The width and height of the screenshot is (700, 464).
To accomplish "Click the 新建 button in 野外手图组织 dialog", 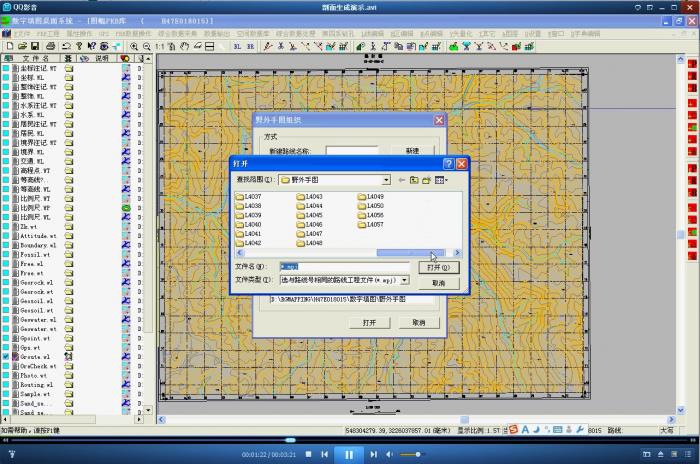I will pos(412,151).
